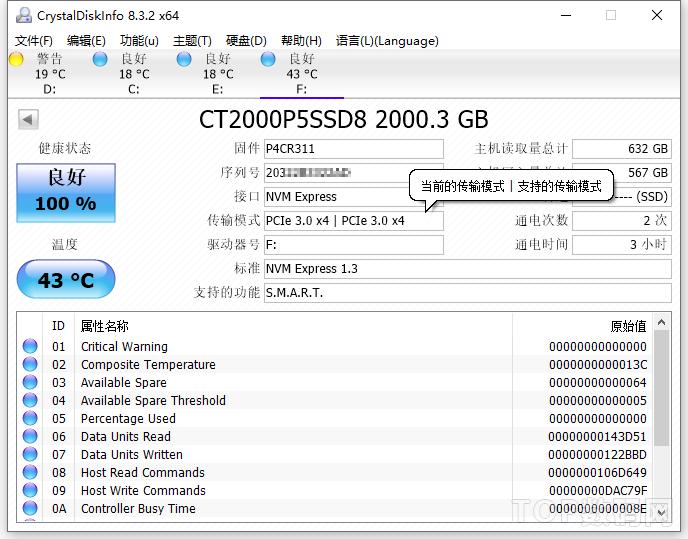The height and width of the screenshot is (539, 688).
Task: Select the Critical Warning attribute row
Action: (x=335, y=346)
